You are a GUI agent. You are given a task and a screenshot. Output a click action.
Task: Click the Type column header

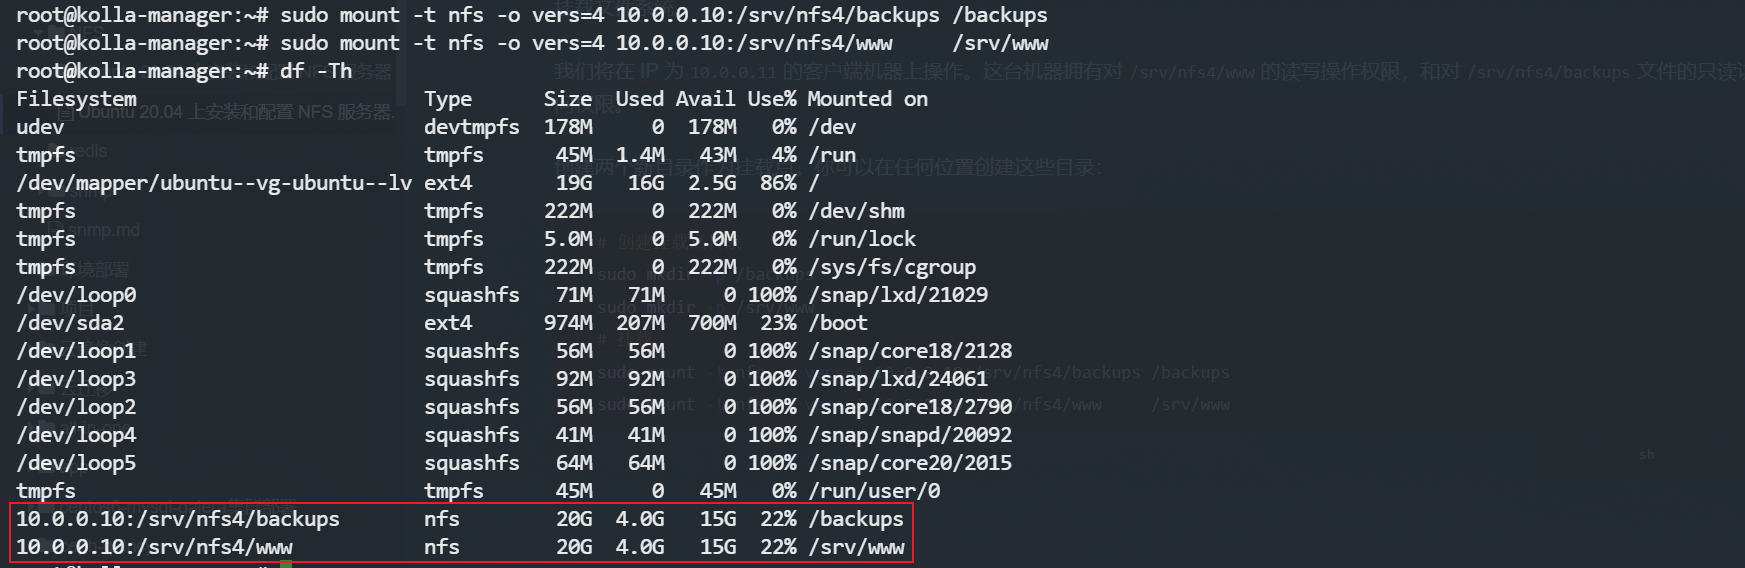point(447,99)
